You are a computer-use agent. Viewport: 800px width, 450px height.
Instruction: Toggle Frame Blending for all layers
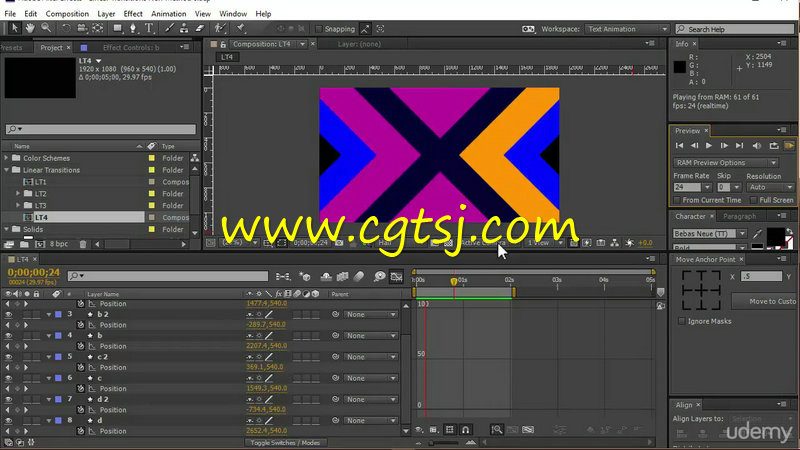342,277
